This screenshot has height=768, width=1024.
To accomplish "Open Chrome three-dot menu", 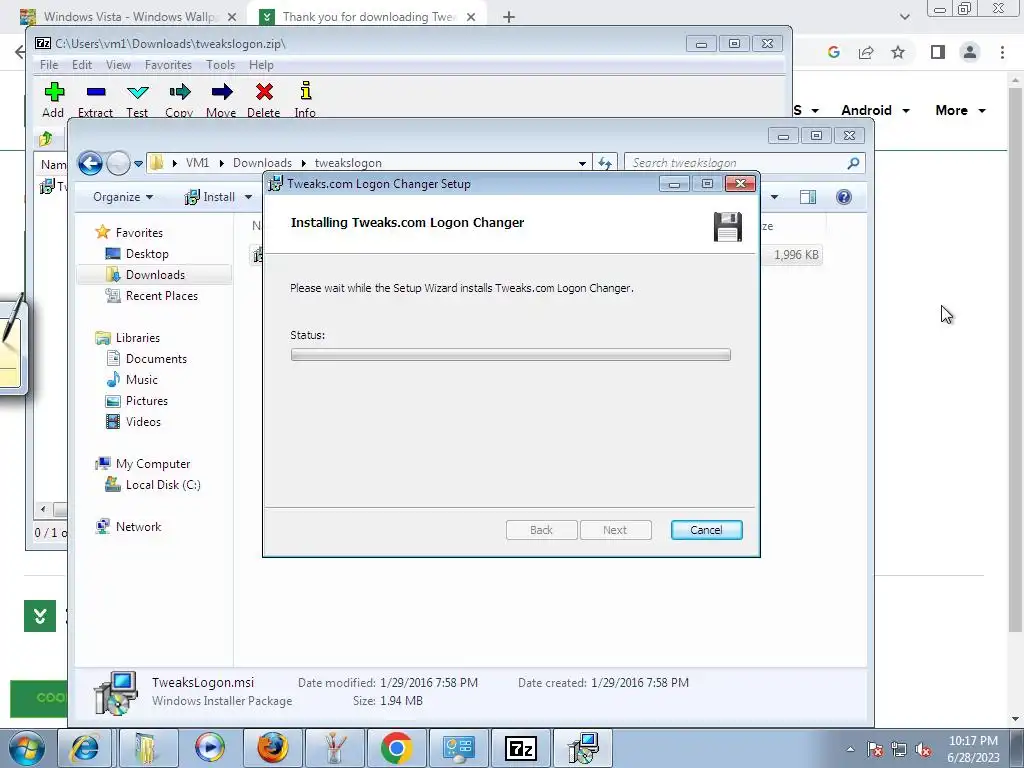I will pyautogui.click(x=1002, y=52).
